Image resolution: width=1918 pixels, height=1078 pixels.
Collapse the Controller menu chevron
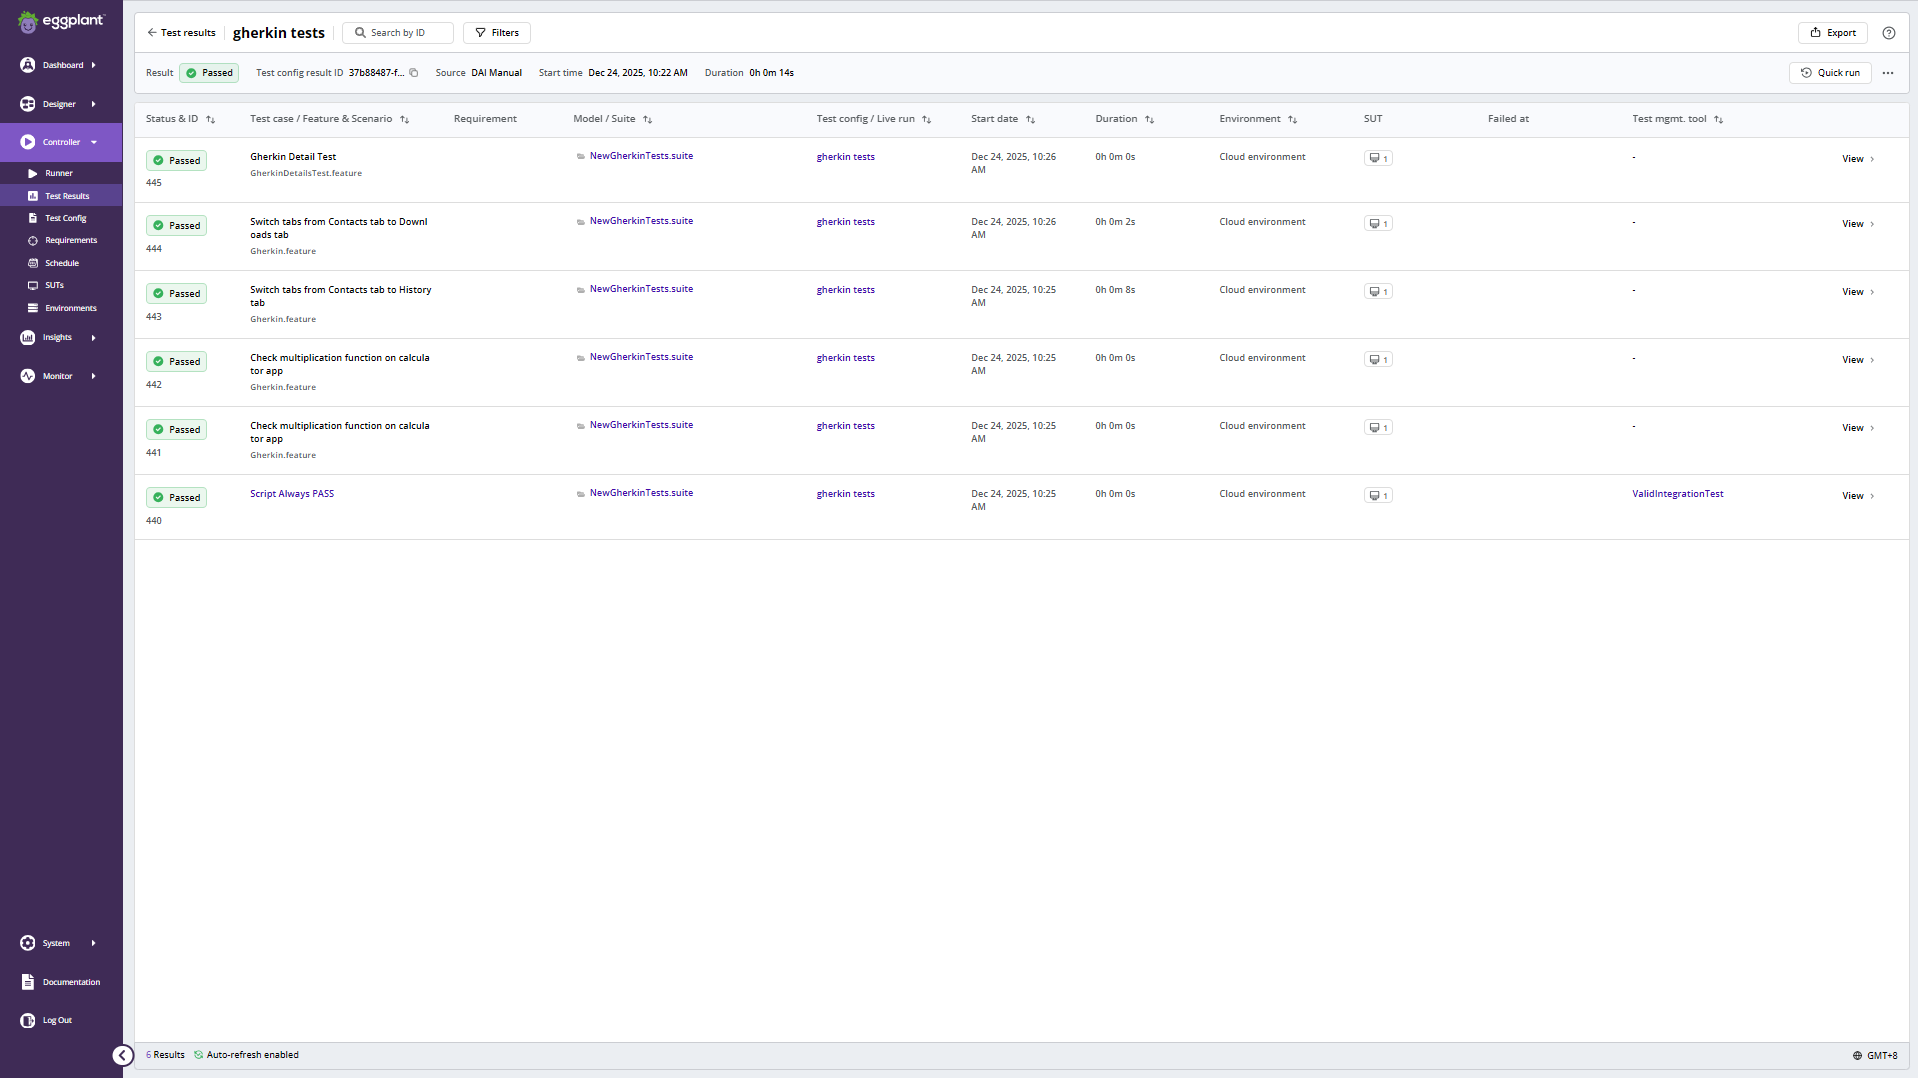pyautogui.click(x=93, y=142)
